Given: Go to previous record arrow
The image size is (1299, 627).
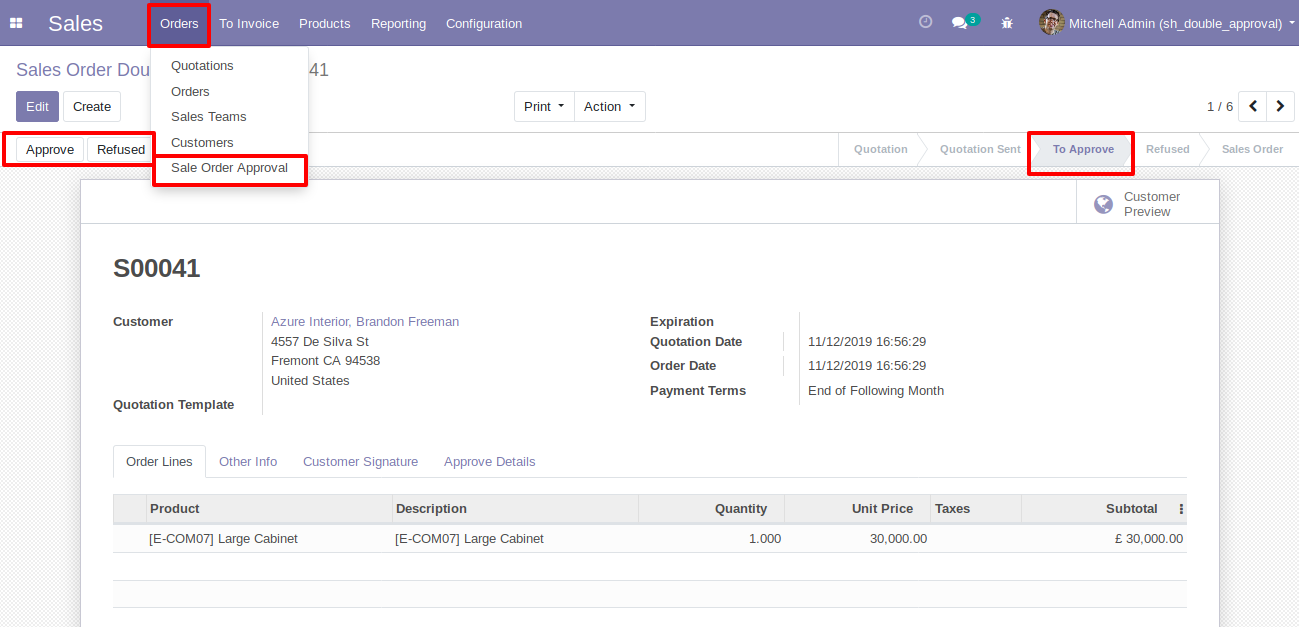Looking at the screenshot, I should pyautogui.click(x=1253, y=106).
